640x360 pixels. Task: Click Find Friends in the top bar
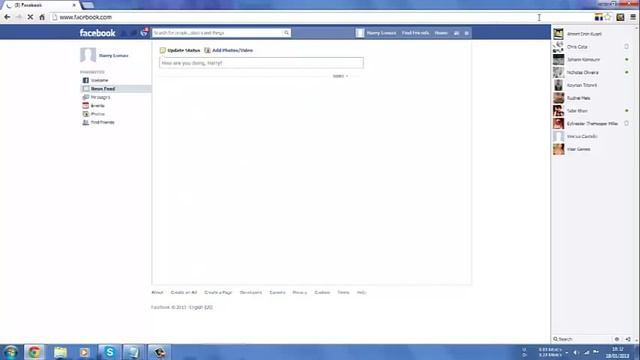[415, 33]
